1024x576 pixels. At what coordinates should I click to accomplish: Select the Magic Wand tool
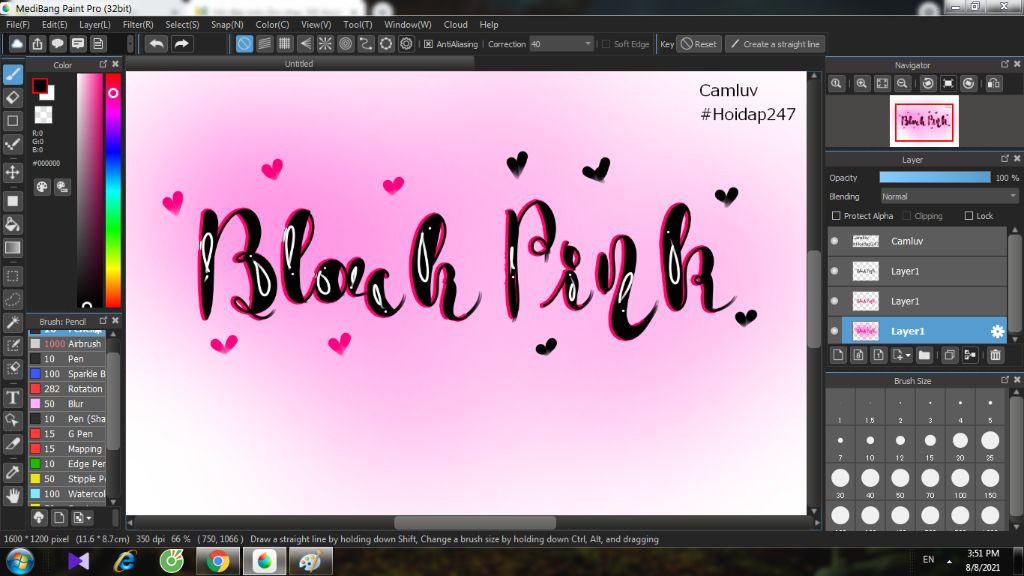(x=12, y=322)
